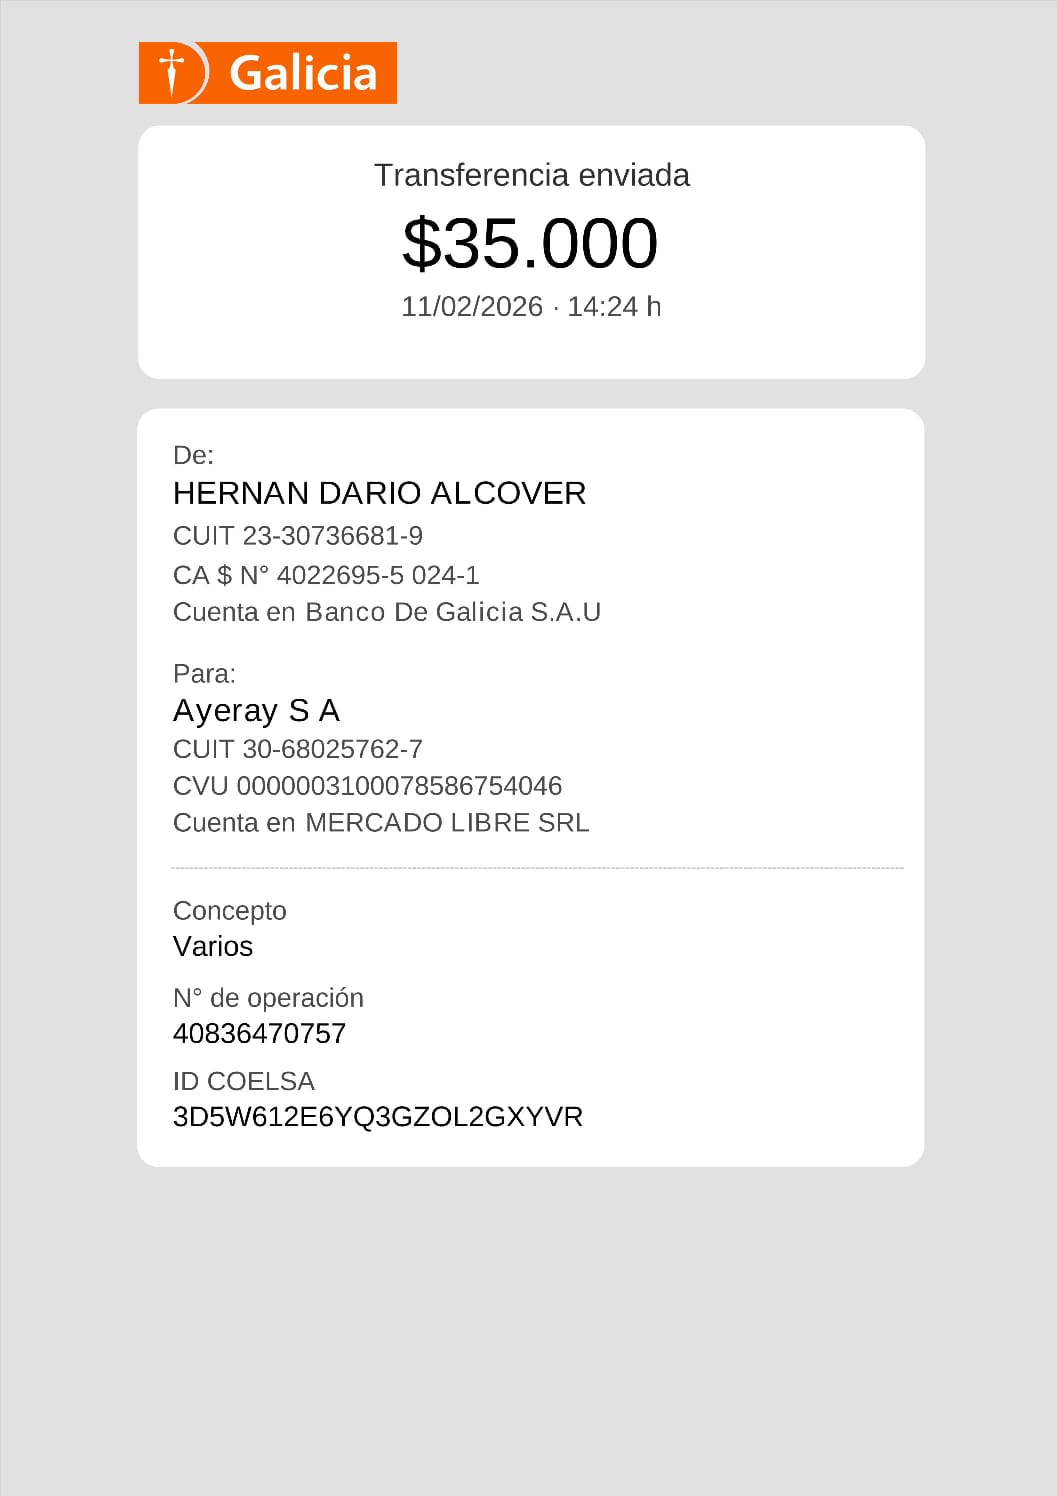Click the date and time 11/02/2026 · 14:24 h
1057x1496 pixels.
[x=531, y=306]
